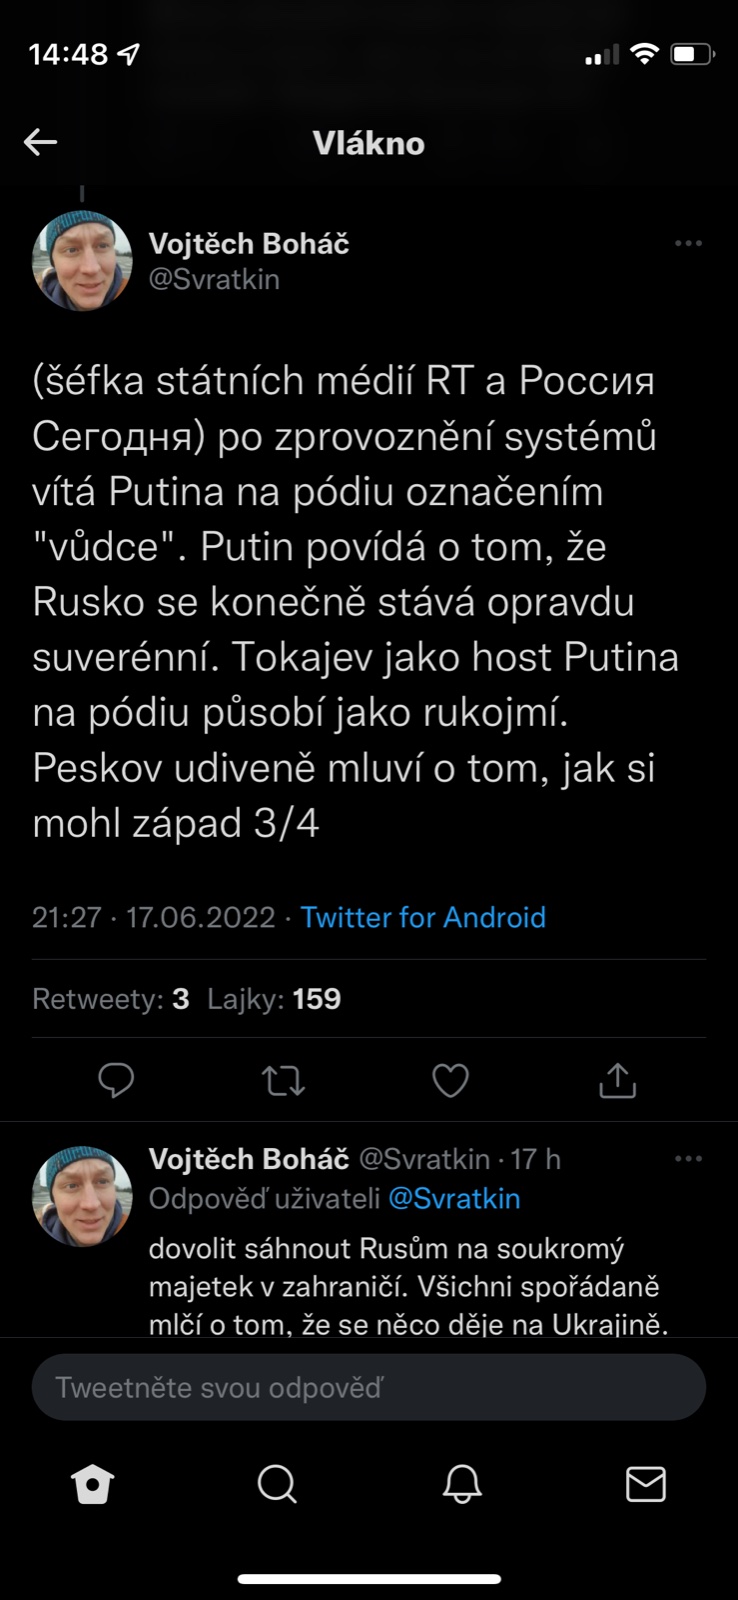Open the Twitter for Android link
738x1600 pixels.
(423, 917)
